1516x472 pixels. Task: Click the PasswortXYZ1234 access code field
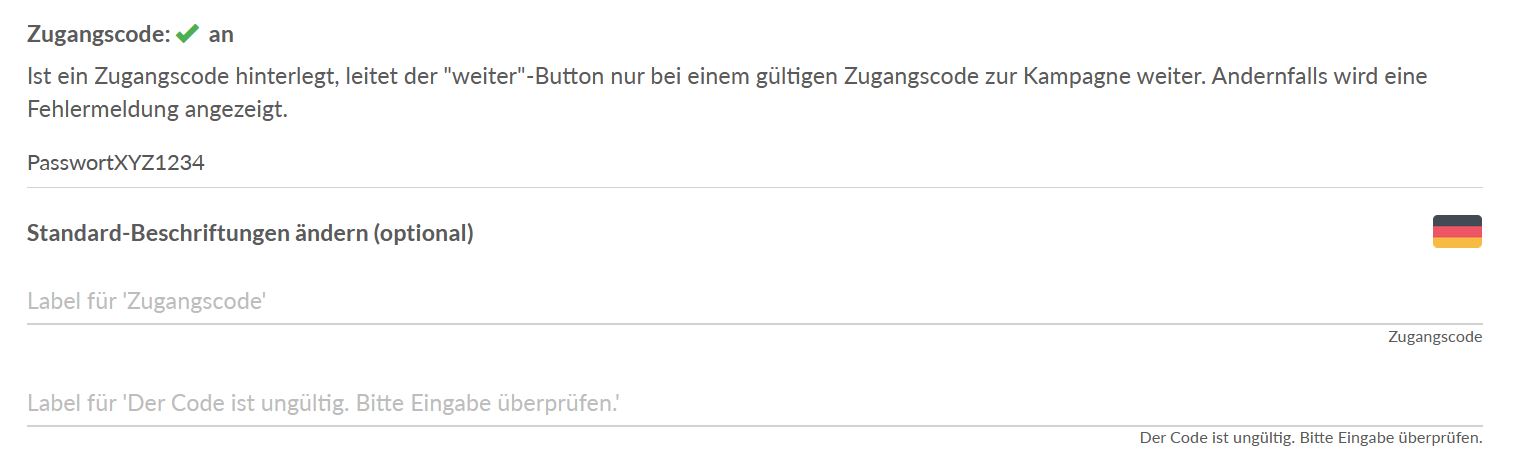tap(755, 162)
